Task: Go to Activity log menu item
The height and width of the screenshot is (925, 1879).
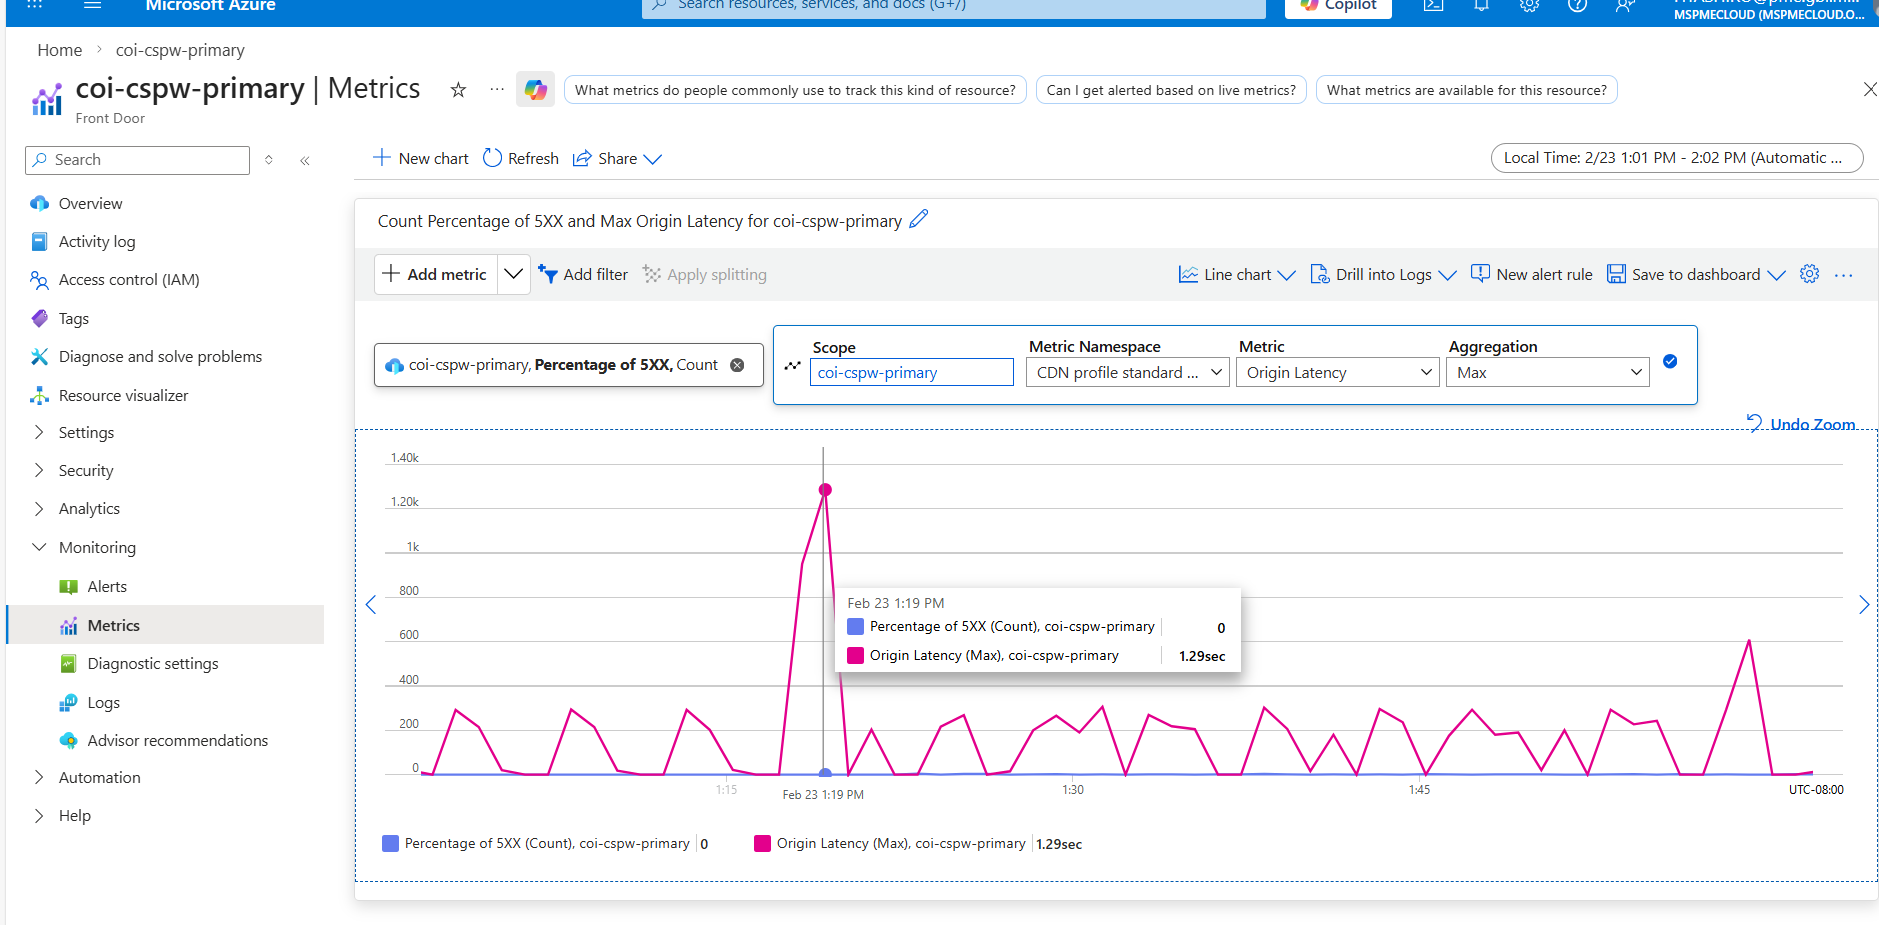Action: pyautogui.click(x=97, y=241)
